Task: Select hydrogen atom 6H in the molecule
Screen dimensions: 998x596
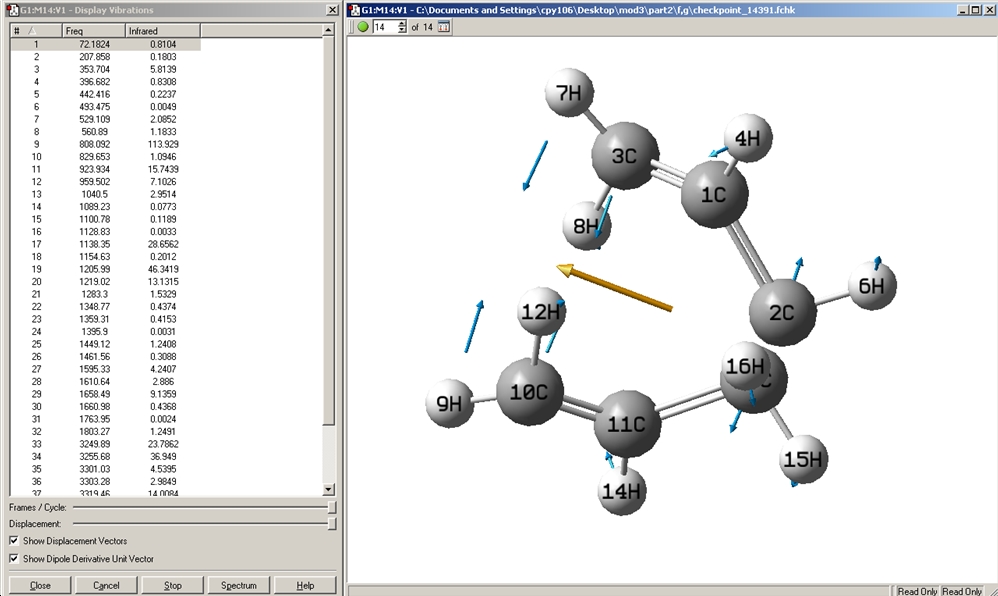Action: click(872, 286)
